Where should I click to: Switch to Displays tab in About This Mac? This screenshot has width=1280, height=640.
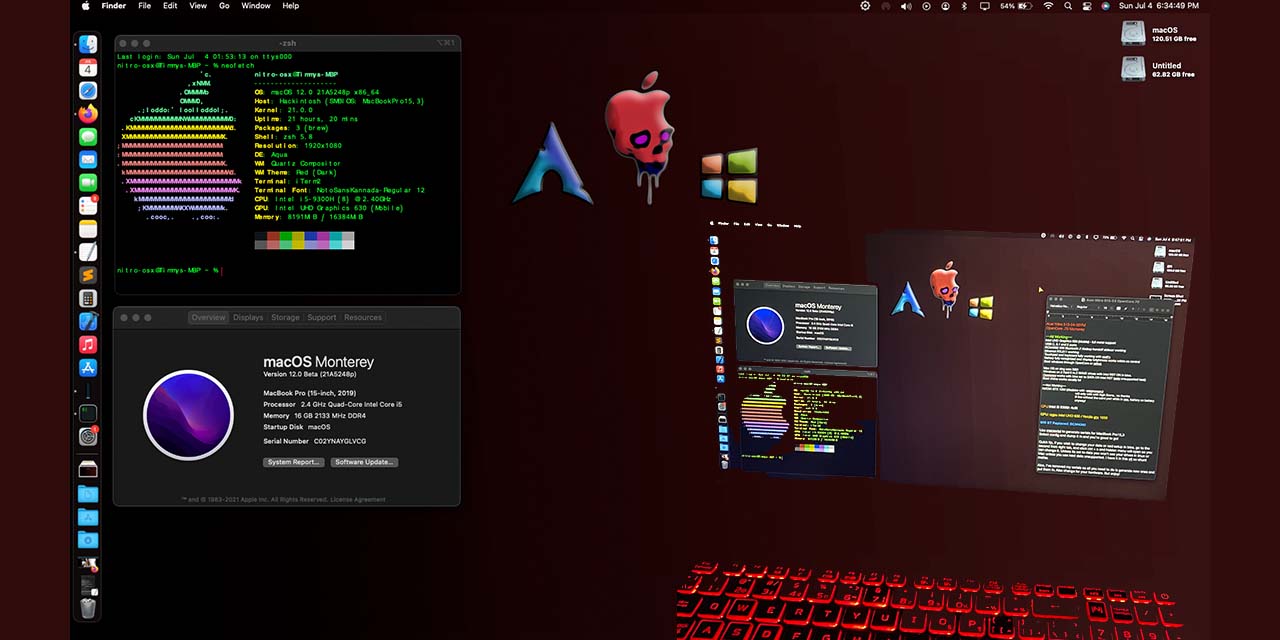248,318
